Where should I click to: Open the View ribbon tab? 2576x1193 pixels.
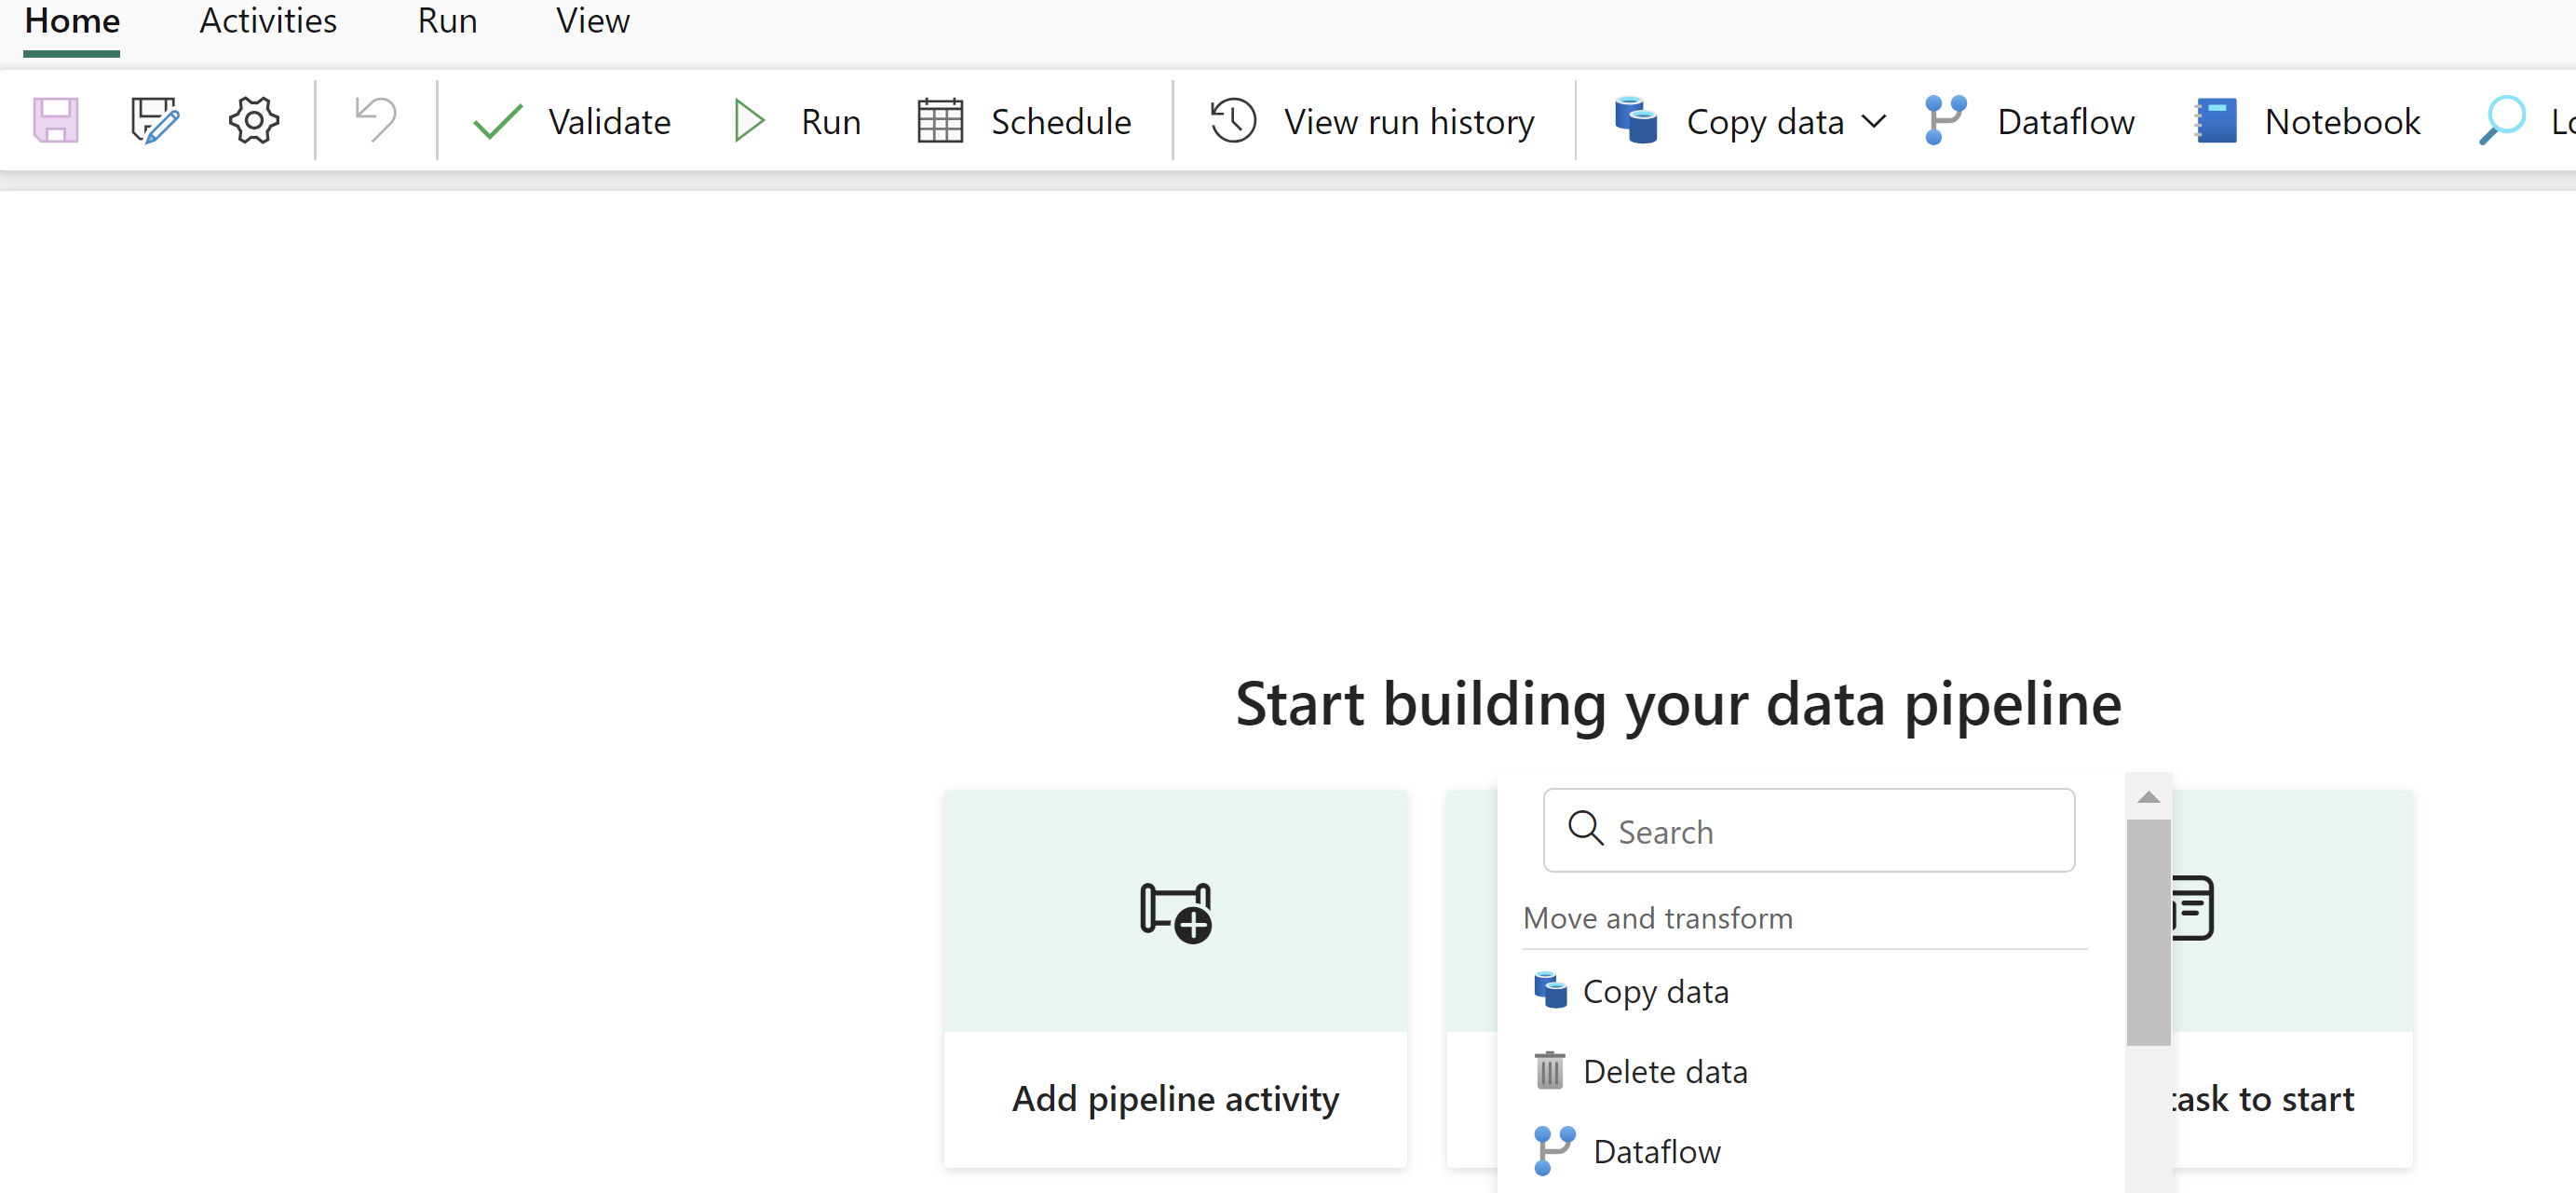click(x=593, y=21)
